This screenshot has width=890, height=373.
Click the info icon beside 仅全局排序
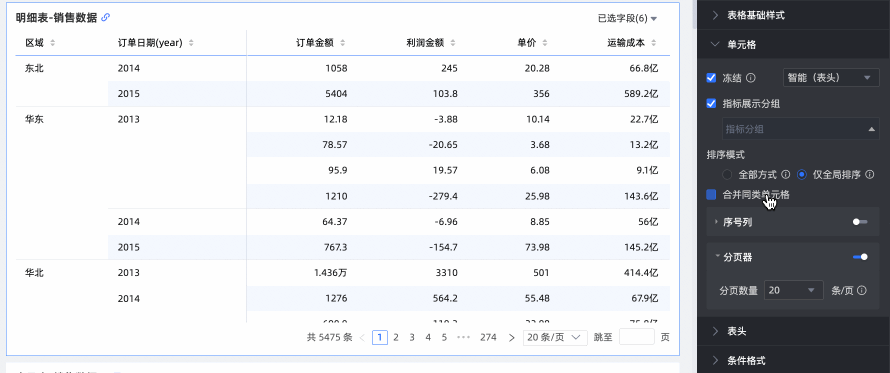(x=870, y=175)
